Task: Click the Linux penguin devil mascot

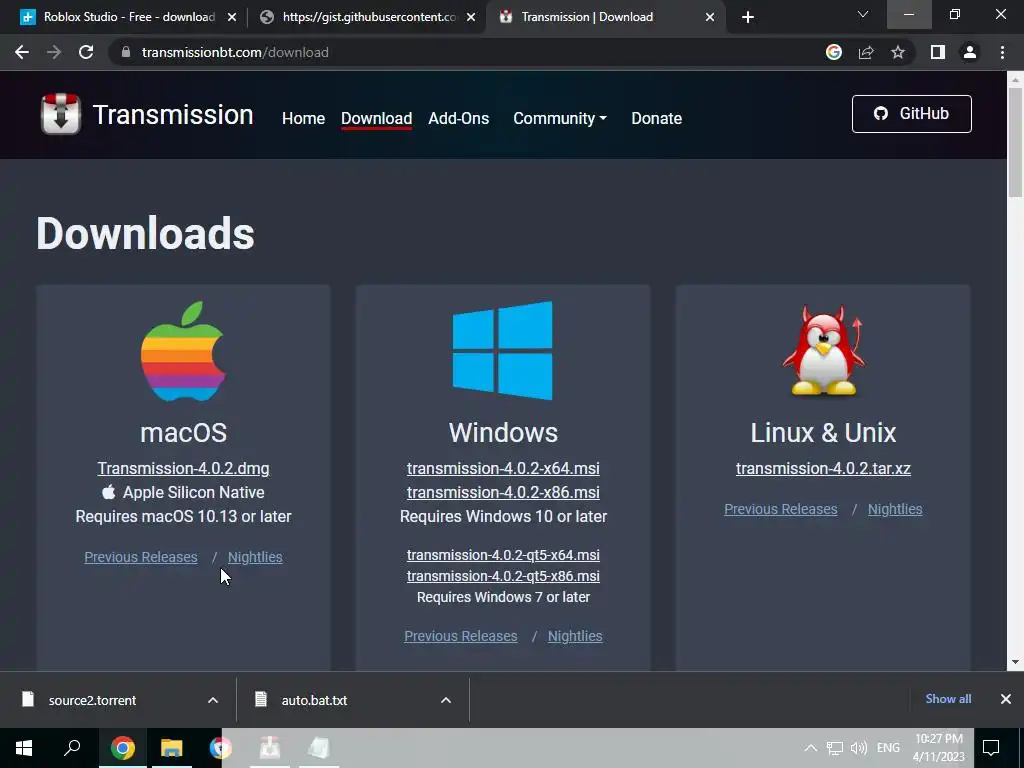Action: coord(824,351)
